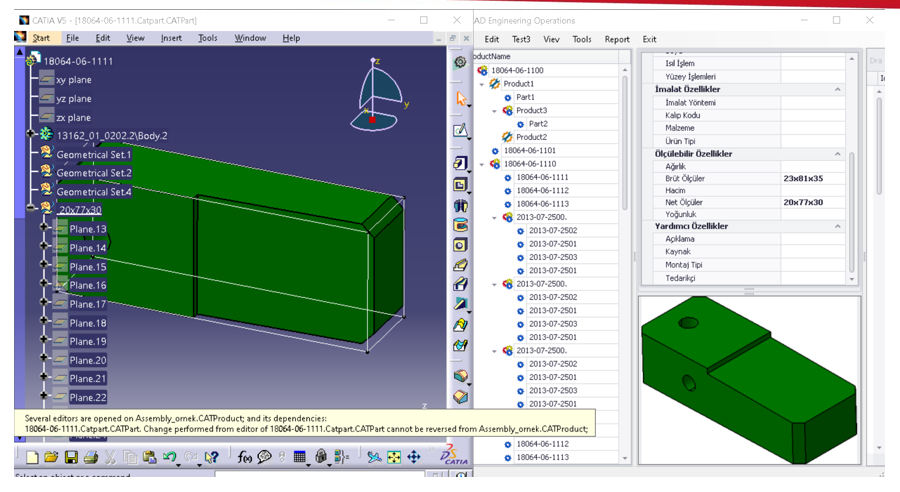Select the Groove tool
Viewport: 900px width, 492px height.
pos(460,225)
